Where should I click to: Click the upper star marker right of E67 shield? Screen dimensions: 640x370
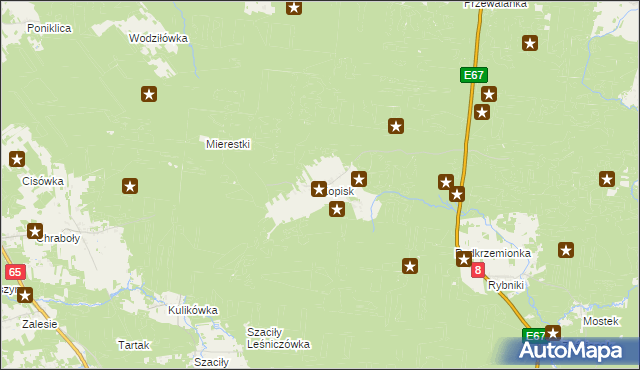(489, 94)
